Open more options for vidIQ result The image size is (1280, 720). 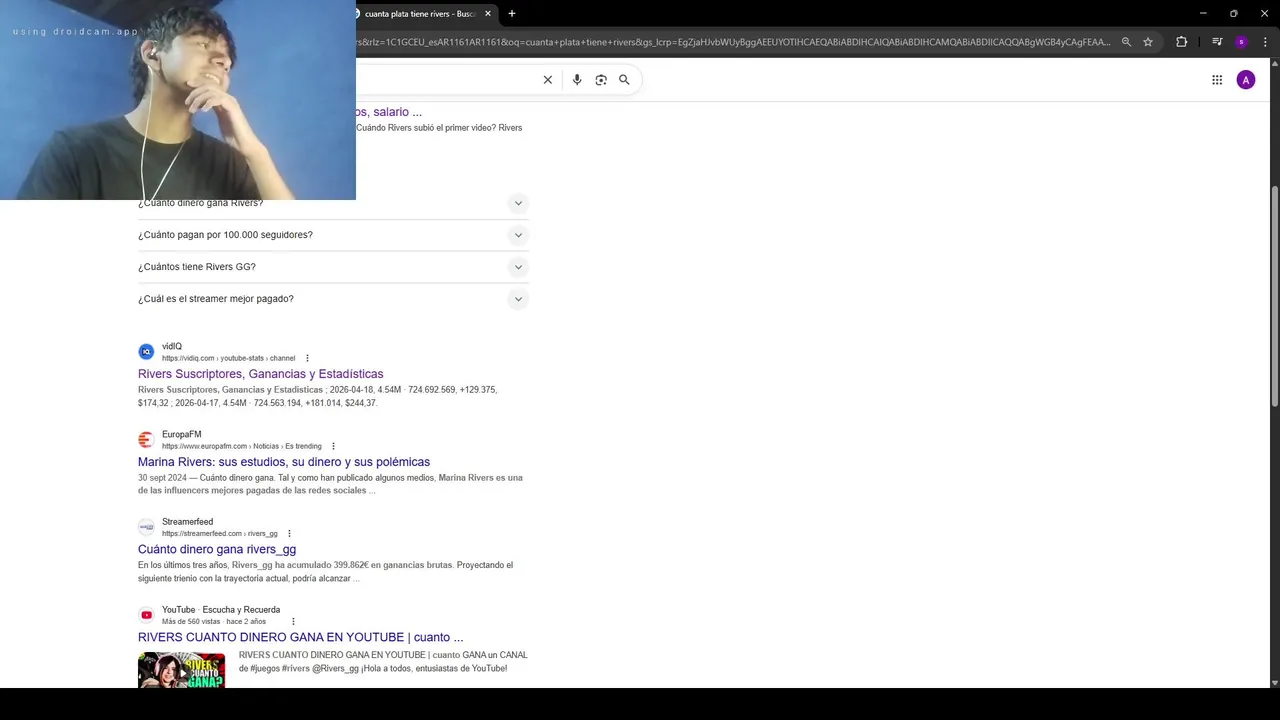[x=307, y=358]
